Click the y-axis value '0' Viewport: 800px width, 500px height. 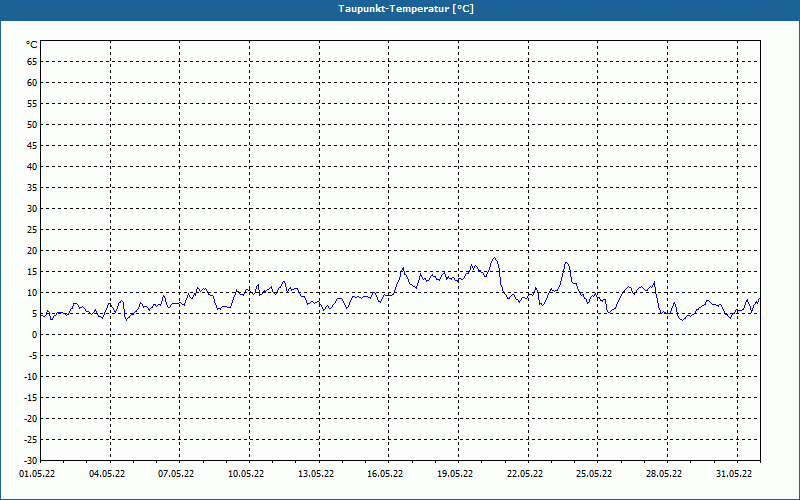pos(35,335)
